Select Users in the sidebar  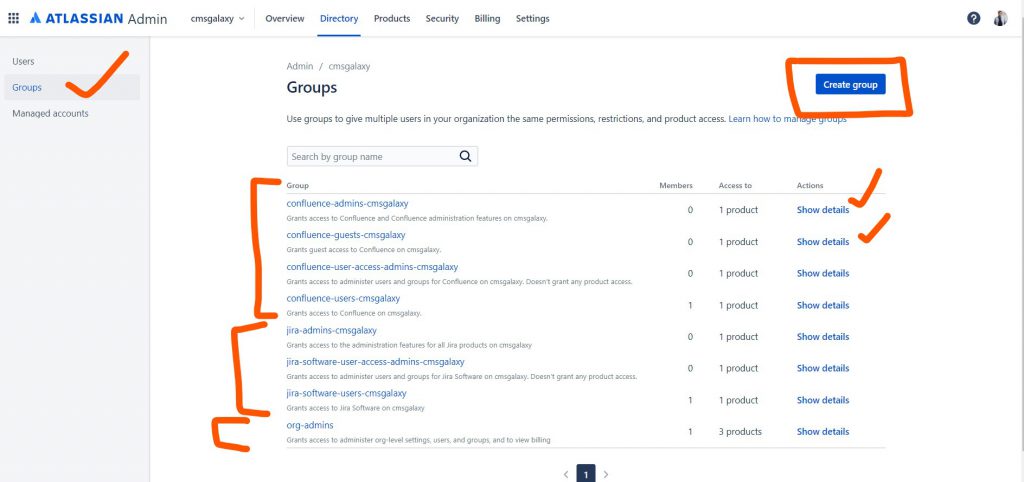[x=23, y=62]
